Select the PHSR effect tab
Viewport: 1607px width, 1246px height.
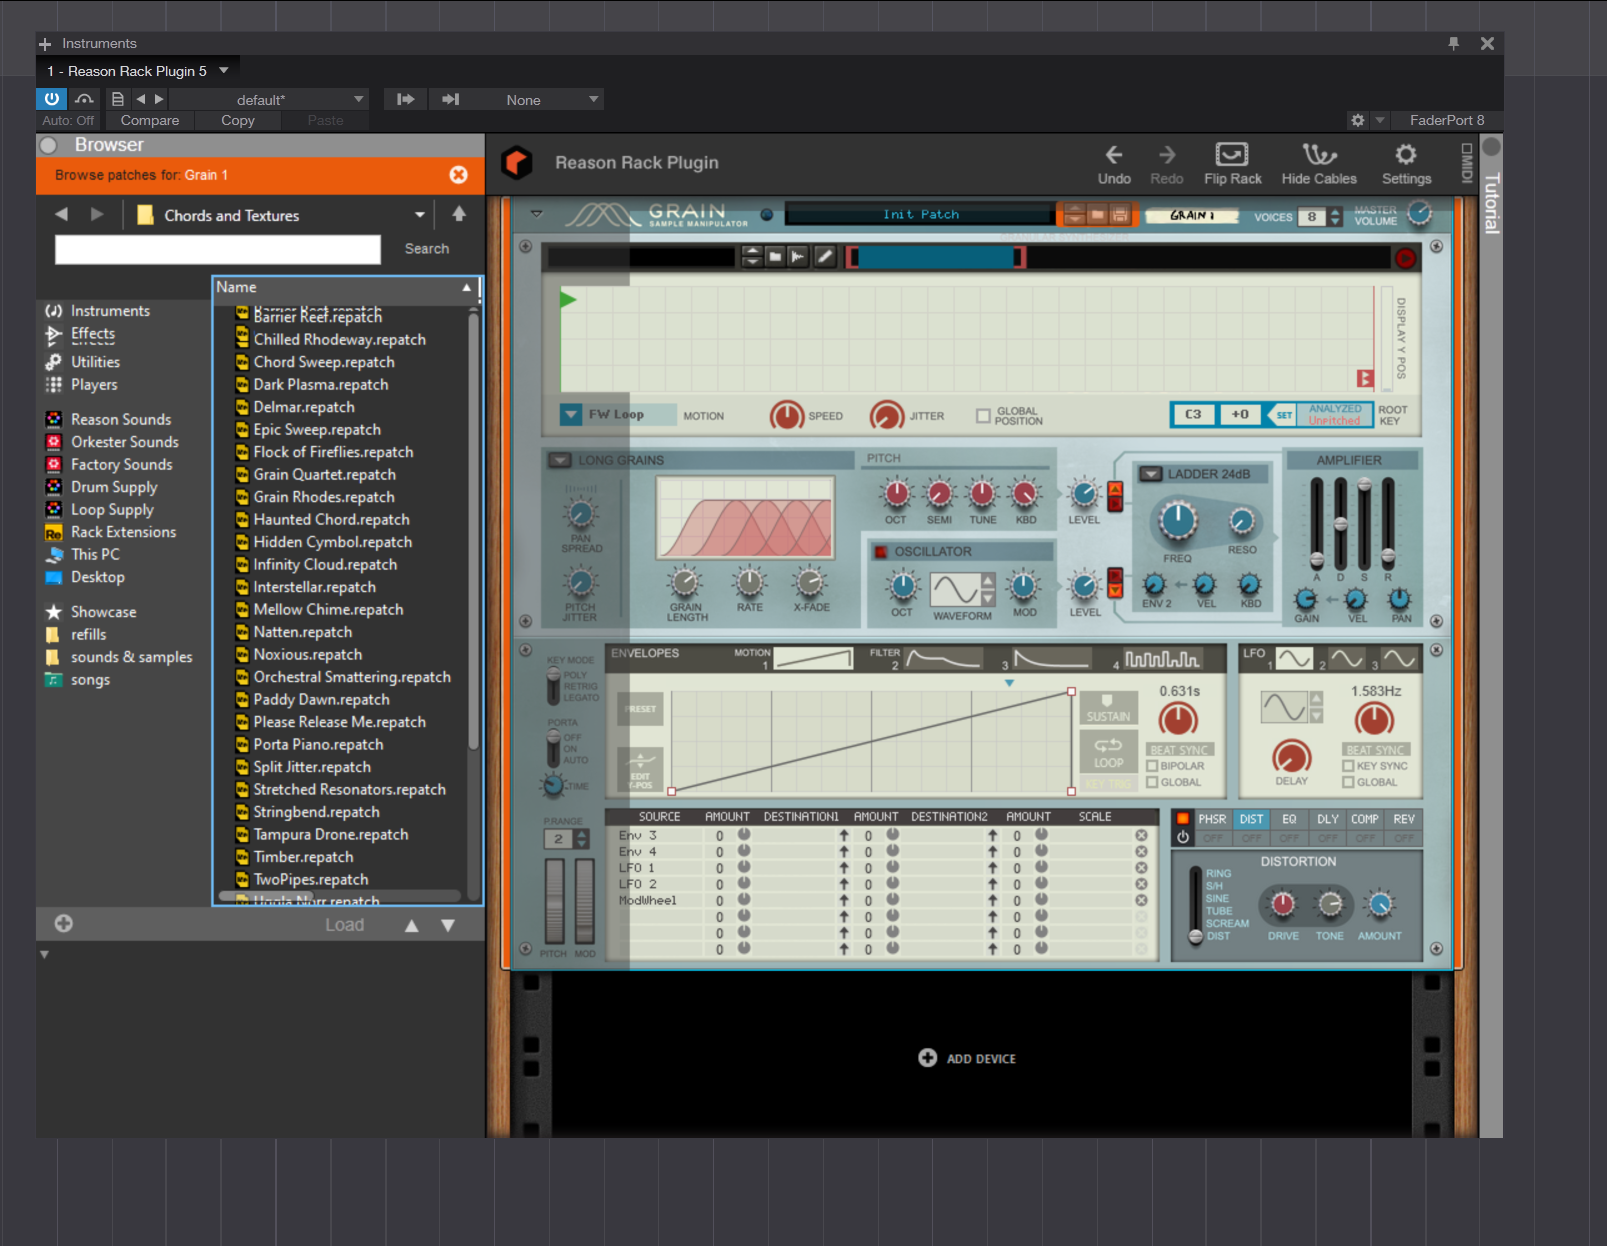tap(1212, 819)
